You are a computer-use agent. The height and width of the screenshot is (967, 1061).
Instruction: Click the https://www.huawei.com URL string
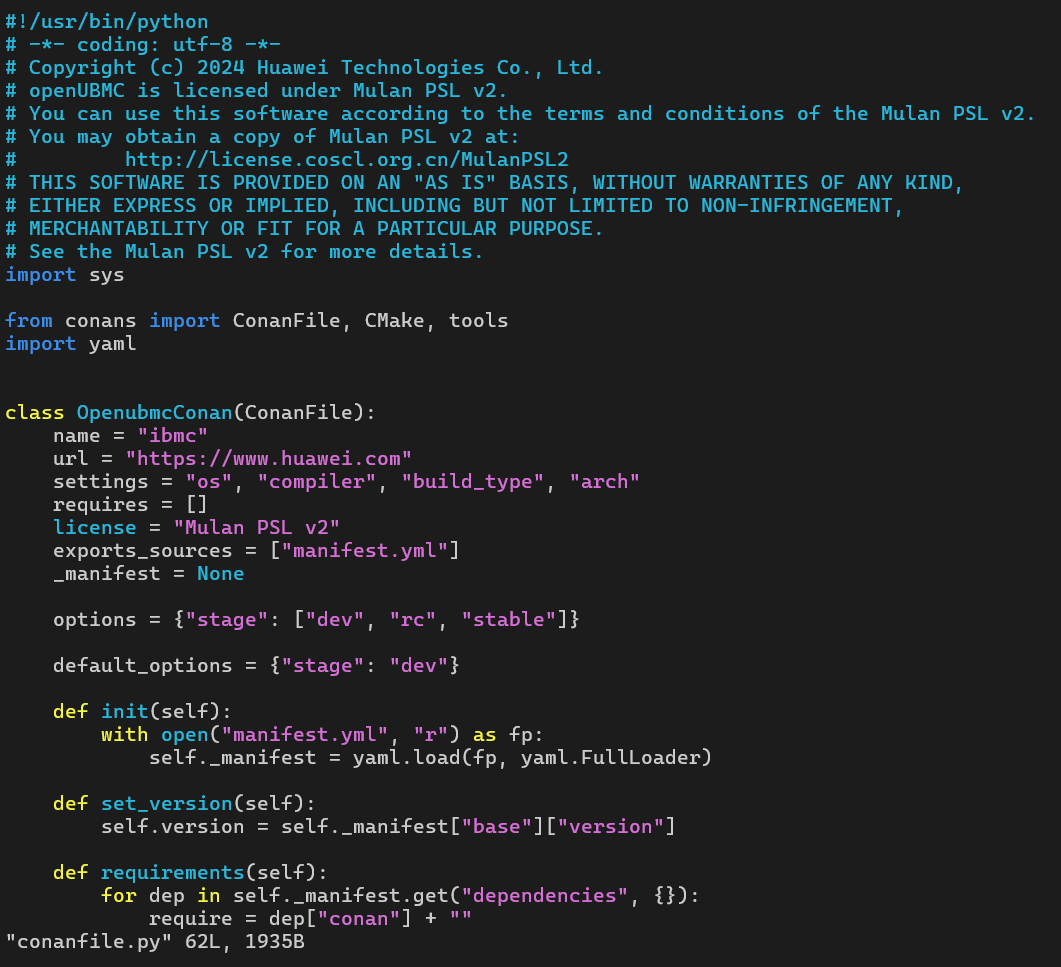point(268,459)
